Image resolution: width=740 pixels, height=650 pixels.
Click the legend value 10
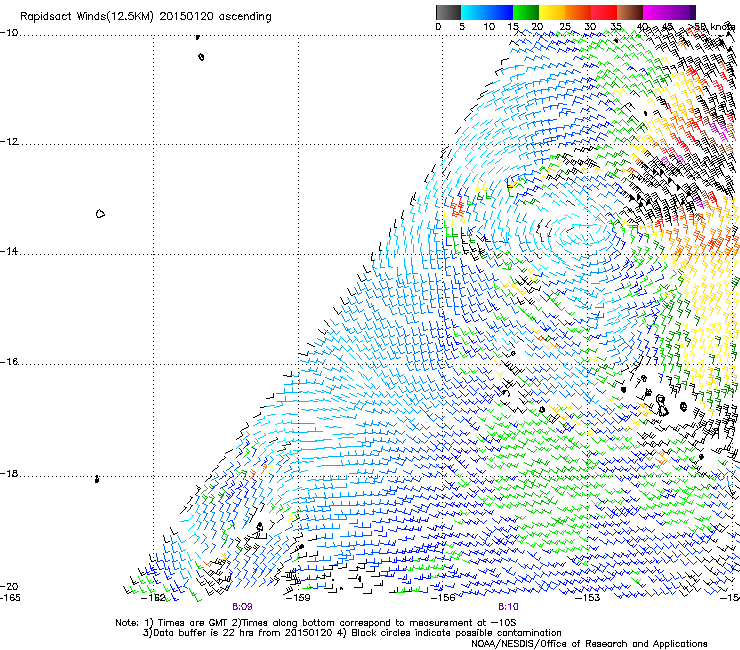[x=489, y=26]
